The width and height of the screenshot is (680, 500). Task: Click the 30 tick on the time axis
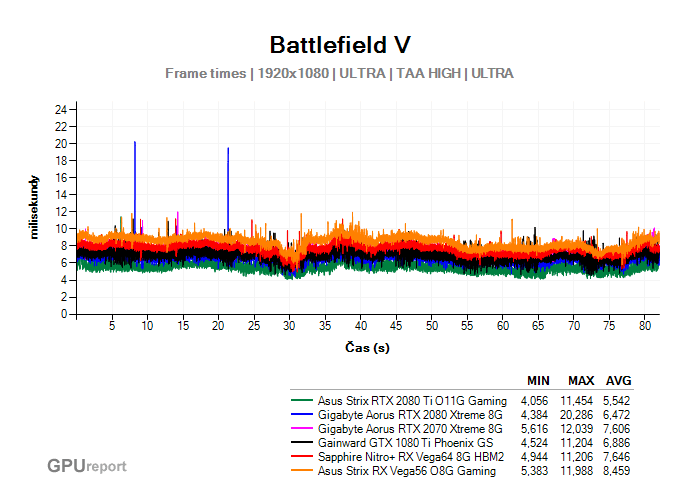click(x=289, y=326)
